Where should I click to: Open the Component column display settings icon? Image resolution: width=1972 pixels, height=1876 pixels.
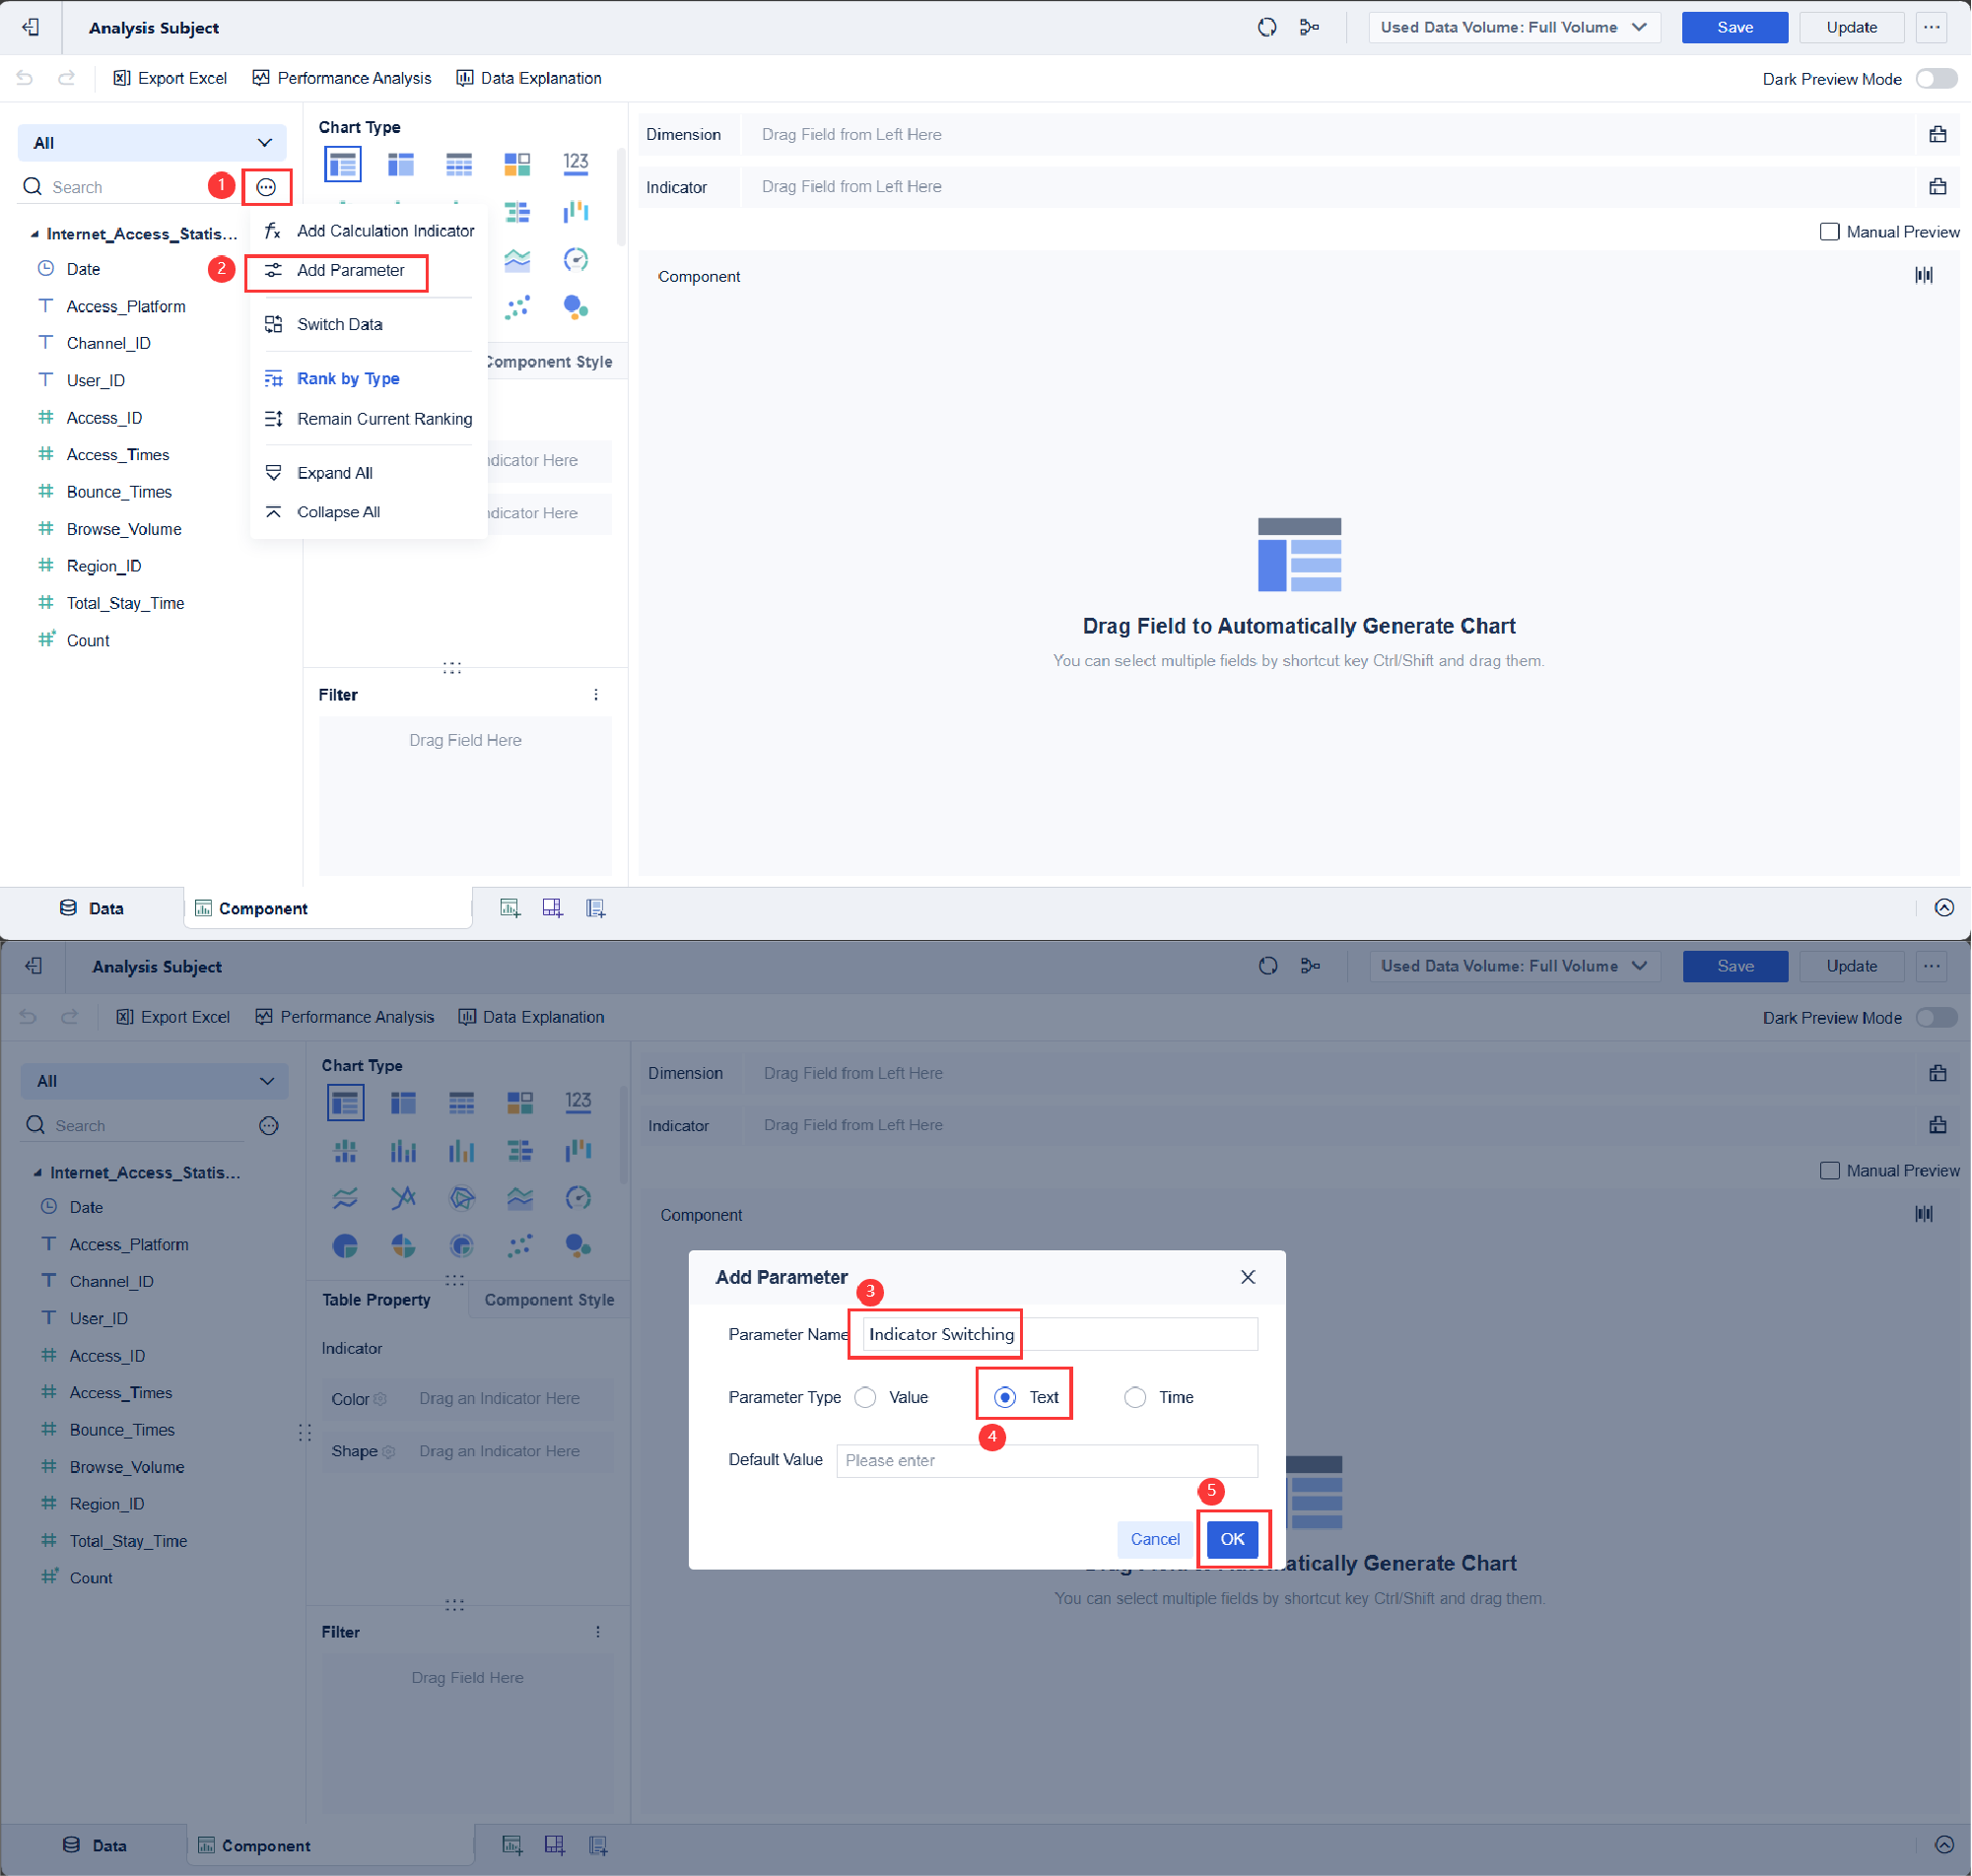(x=1923, y=275)
